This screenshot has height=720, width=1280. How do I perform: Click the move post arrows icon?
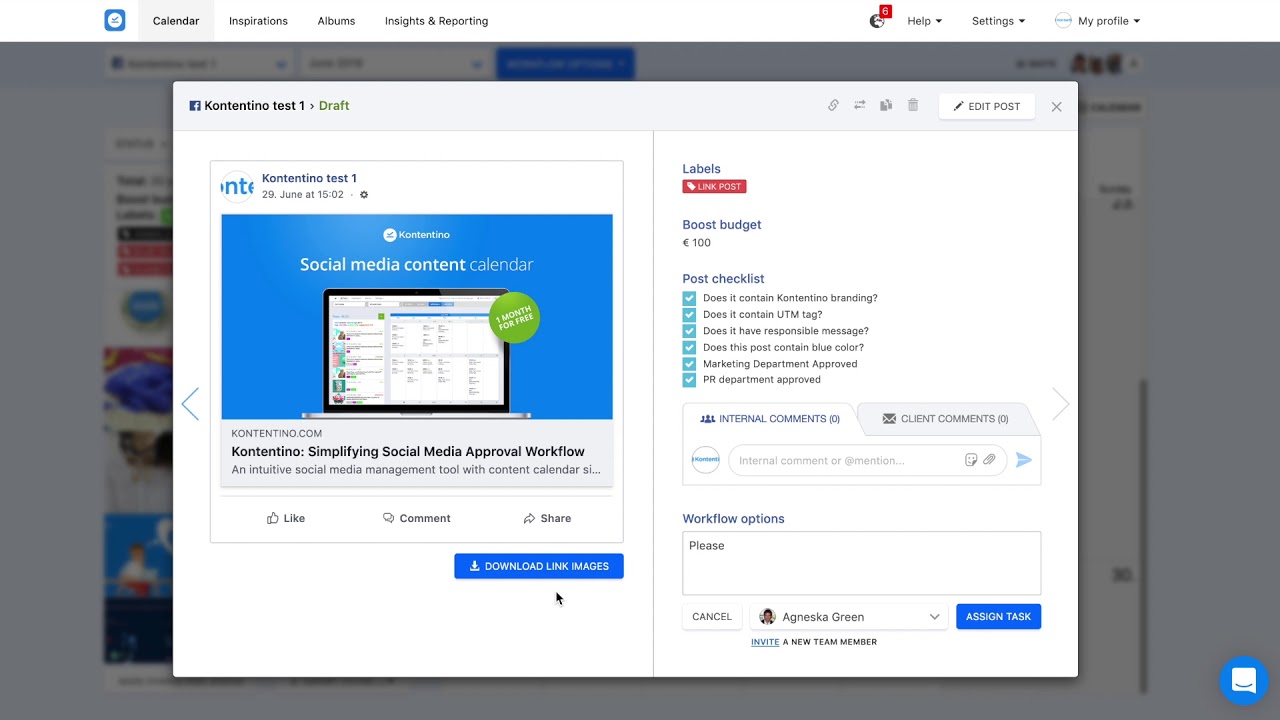pos(859,105)
